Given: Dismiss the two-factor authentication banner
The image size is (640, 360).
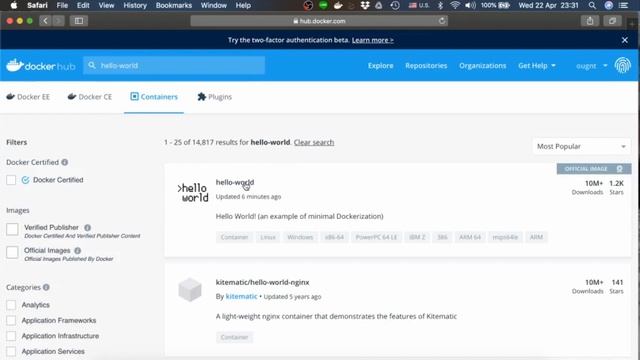Looking at the screenshot, I should pyautogui.click(x=624, y=40).
